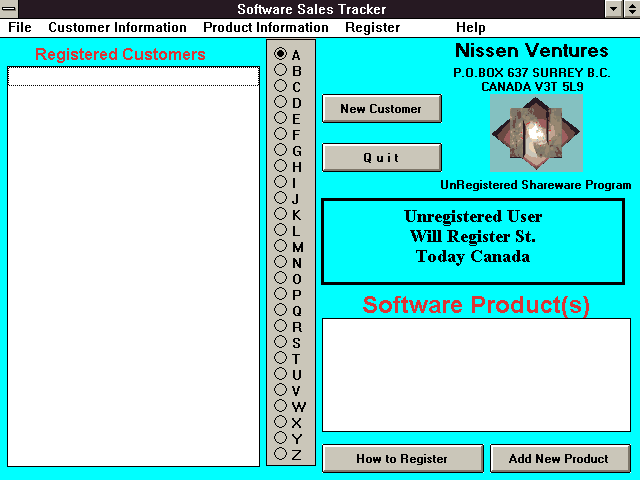Select the letter Z radio button

281,454
